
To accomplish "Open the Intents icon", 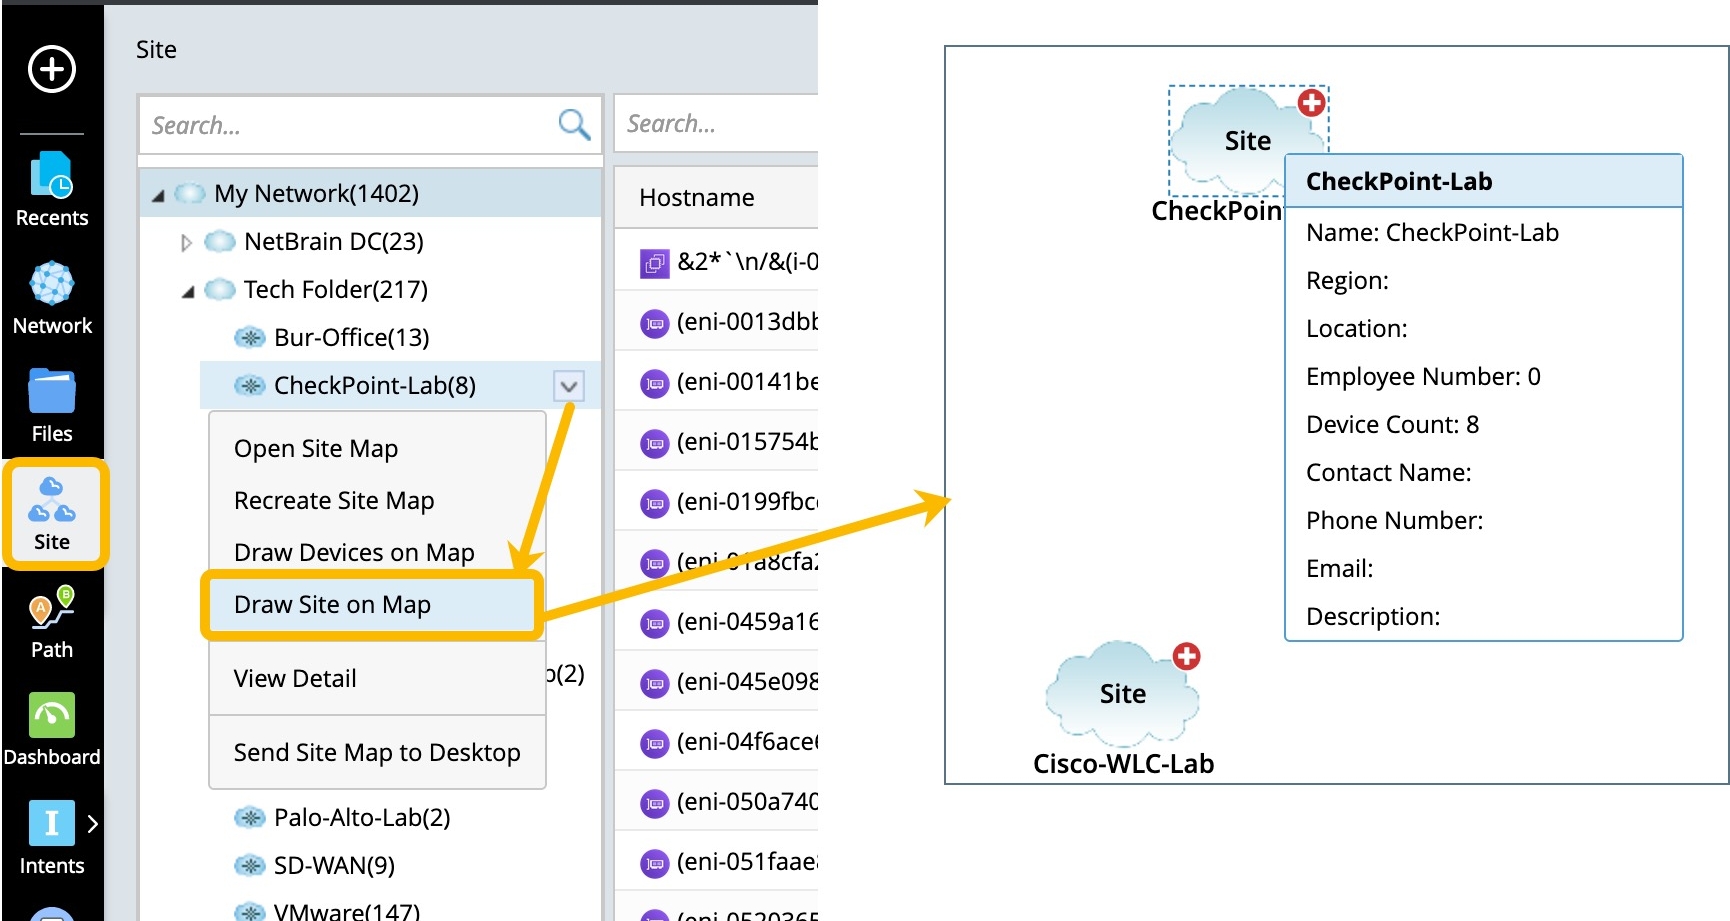I will (x=52, y=838).
